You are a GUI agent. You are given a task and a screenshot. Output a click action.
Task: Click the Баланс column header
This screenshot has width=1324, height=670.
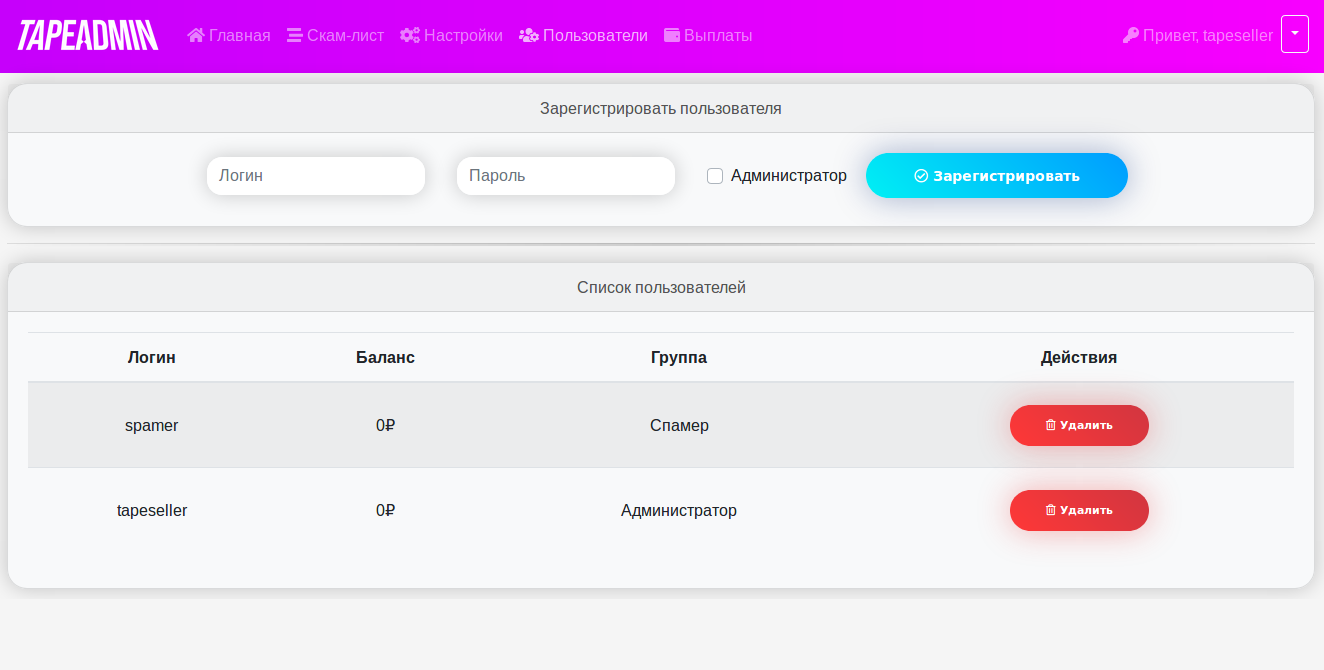point(385,357)
